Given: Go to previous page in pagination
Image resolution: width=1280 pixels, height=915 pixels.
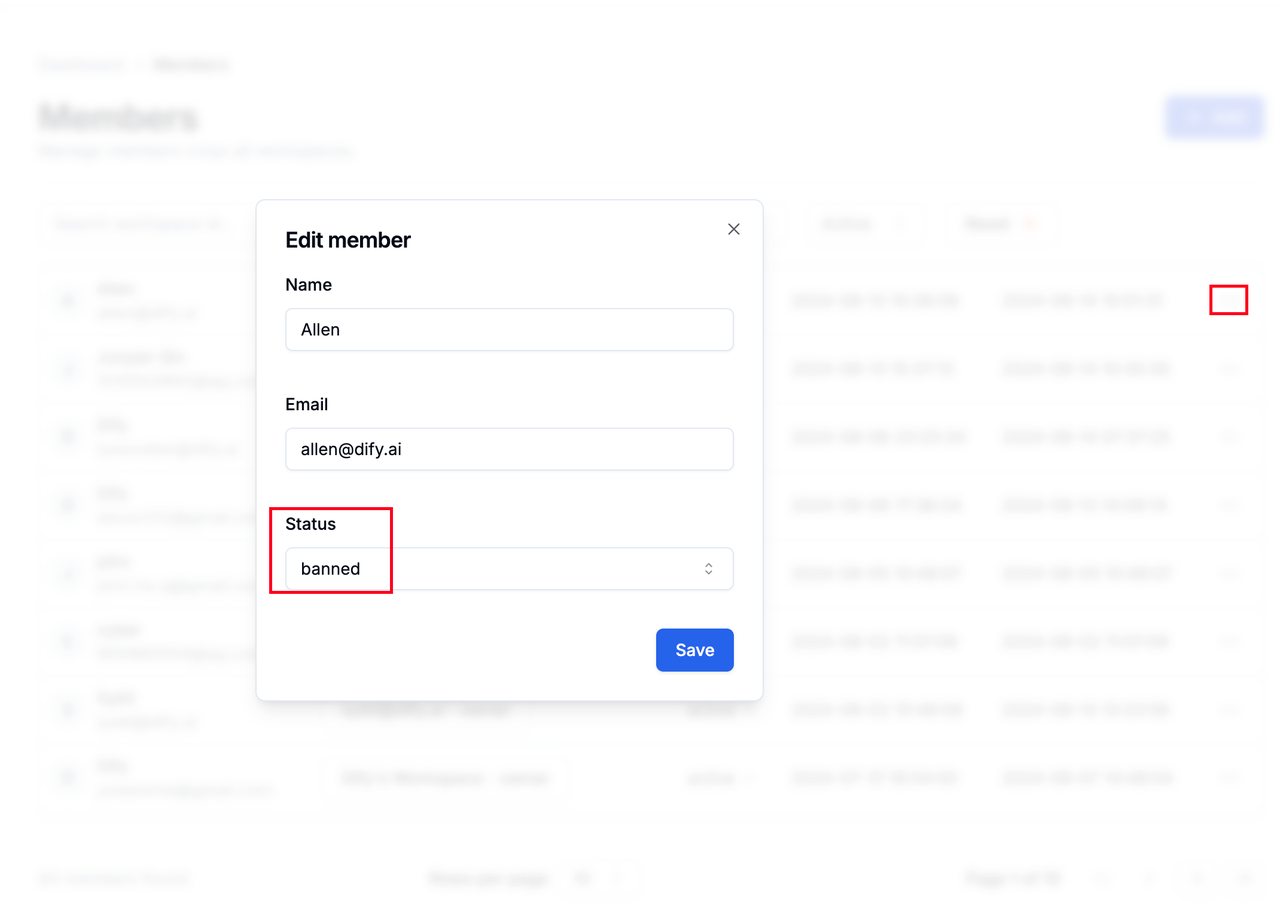Looking at the screenshot, I should tap(1149, 878).
